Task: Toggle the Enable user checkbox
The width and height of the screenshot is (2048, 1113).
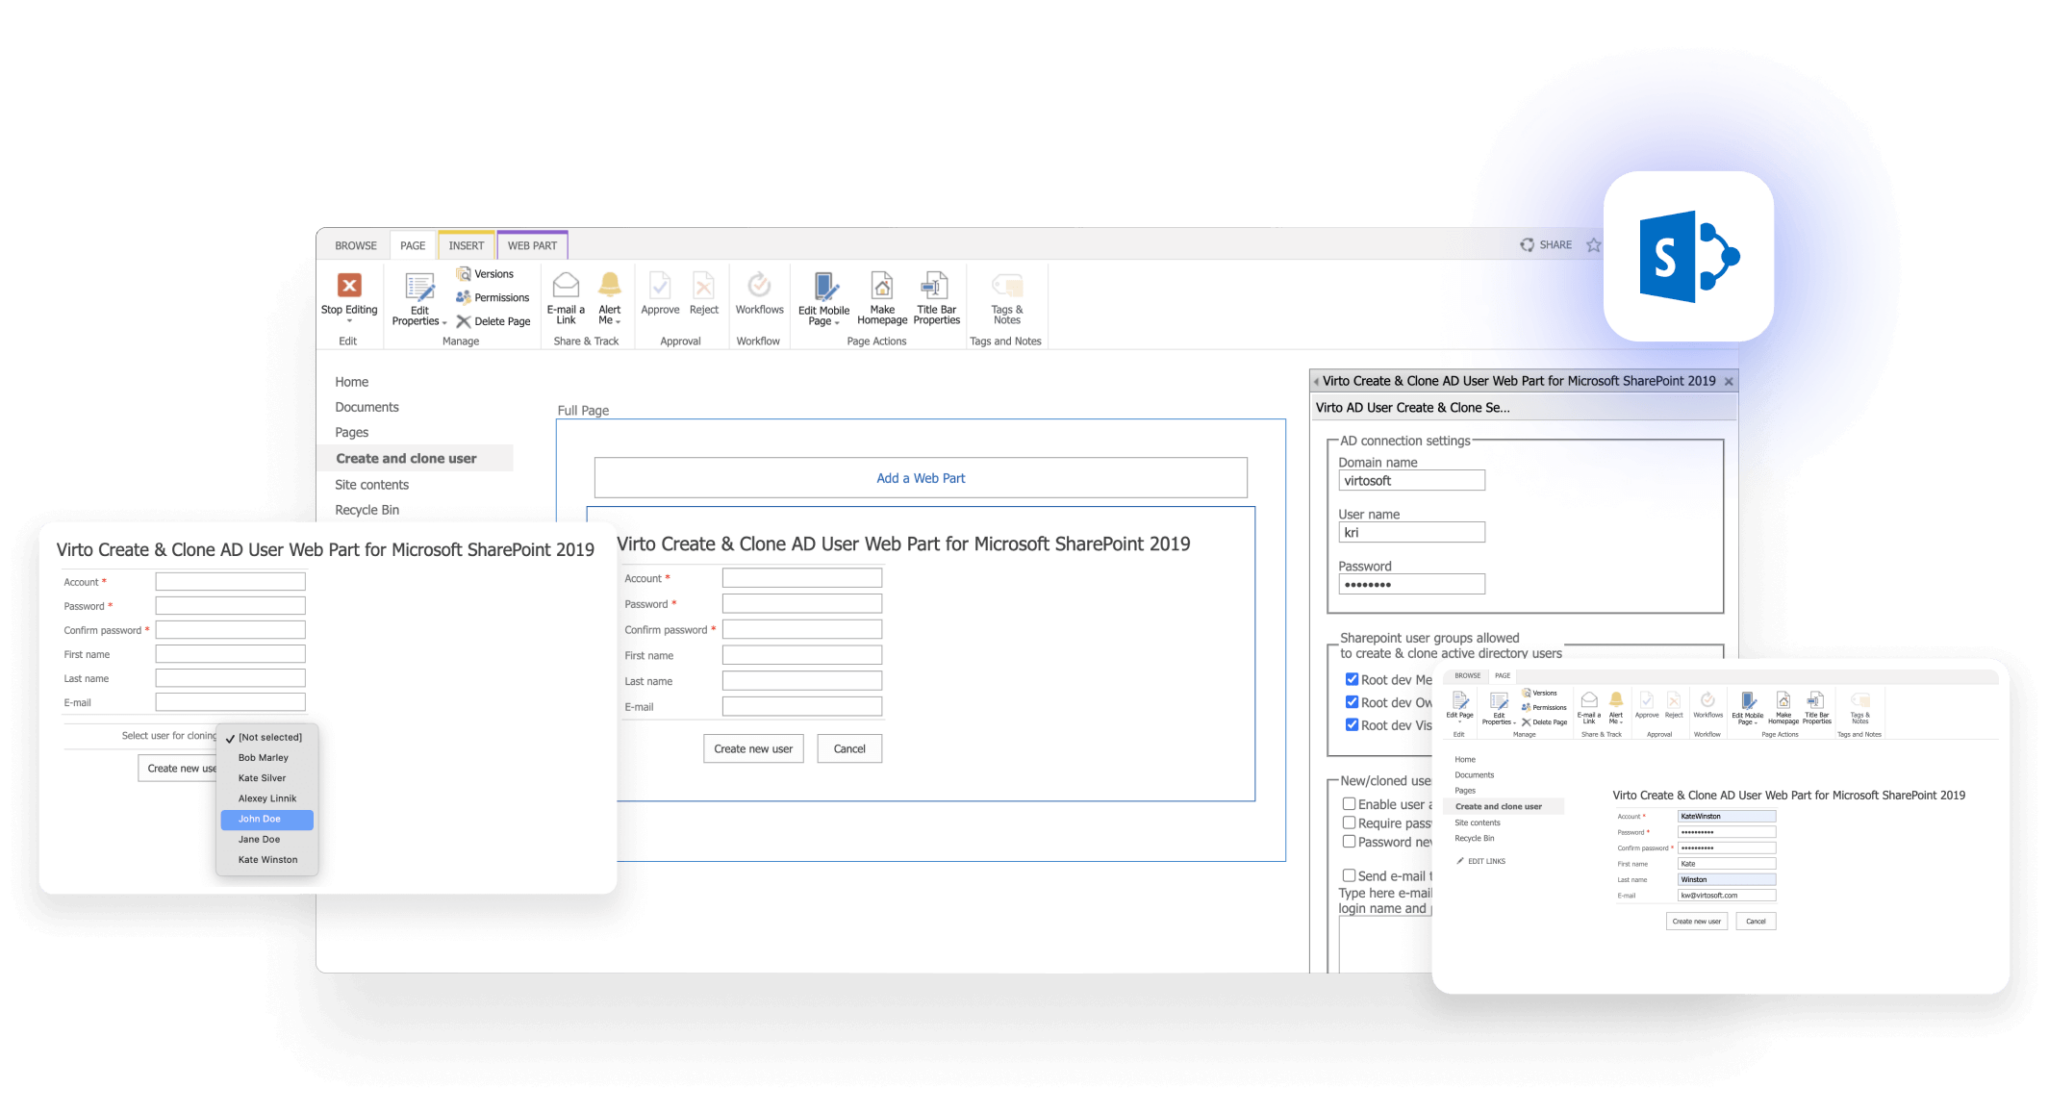Action: tap(1349, 803)
